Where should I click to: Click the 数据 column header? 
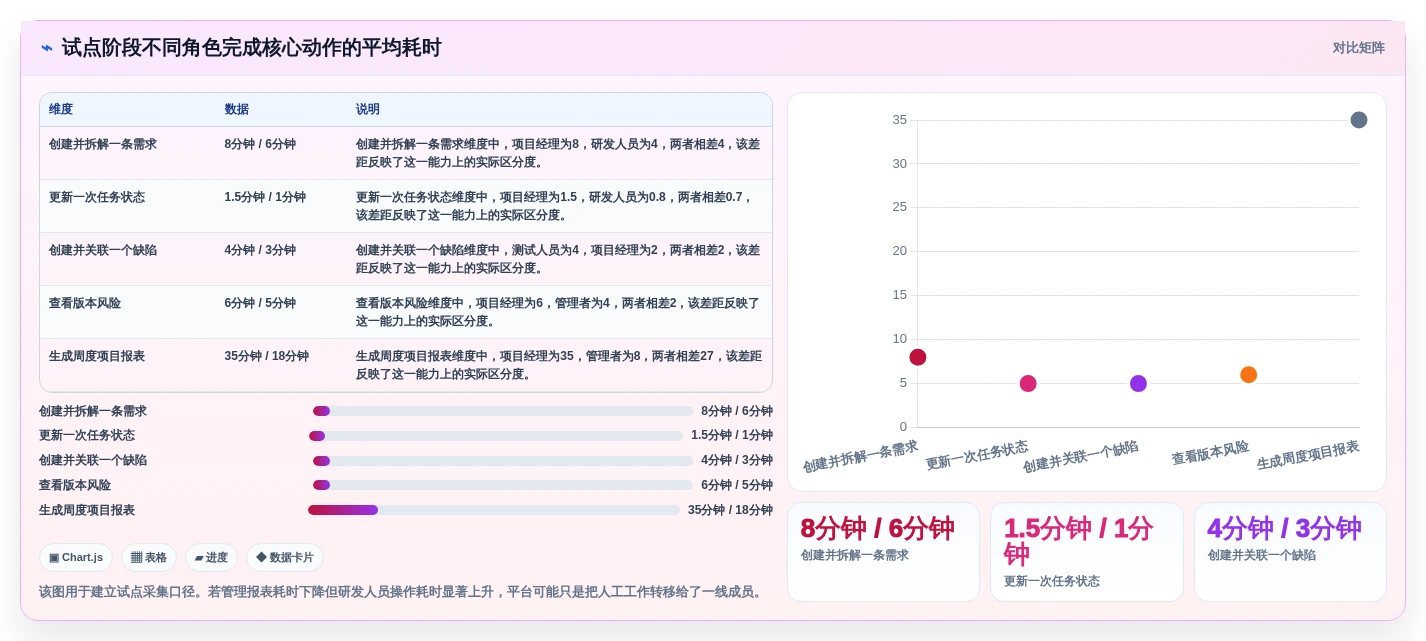pyautogui.click(x=237, y=110)
